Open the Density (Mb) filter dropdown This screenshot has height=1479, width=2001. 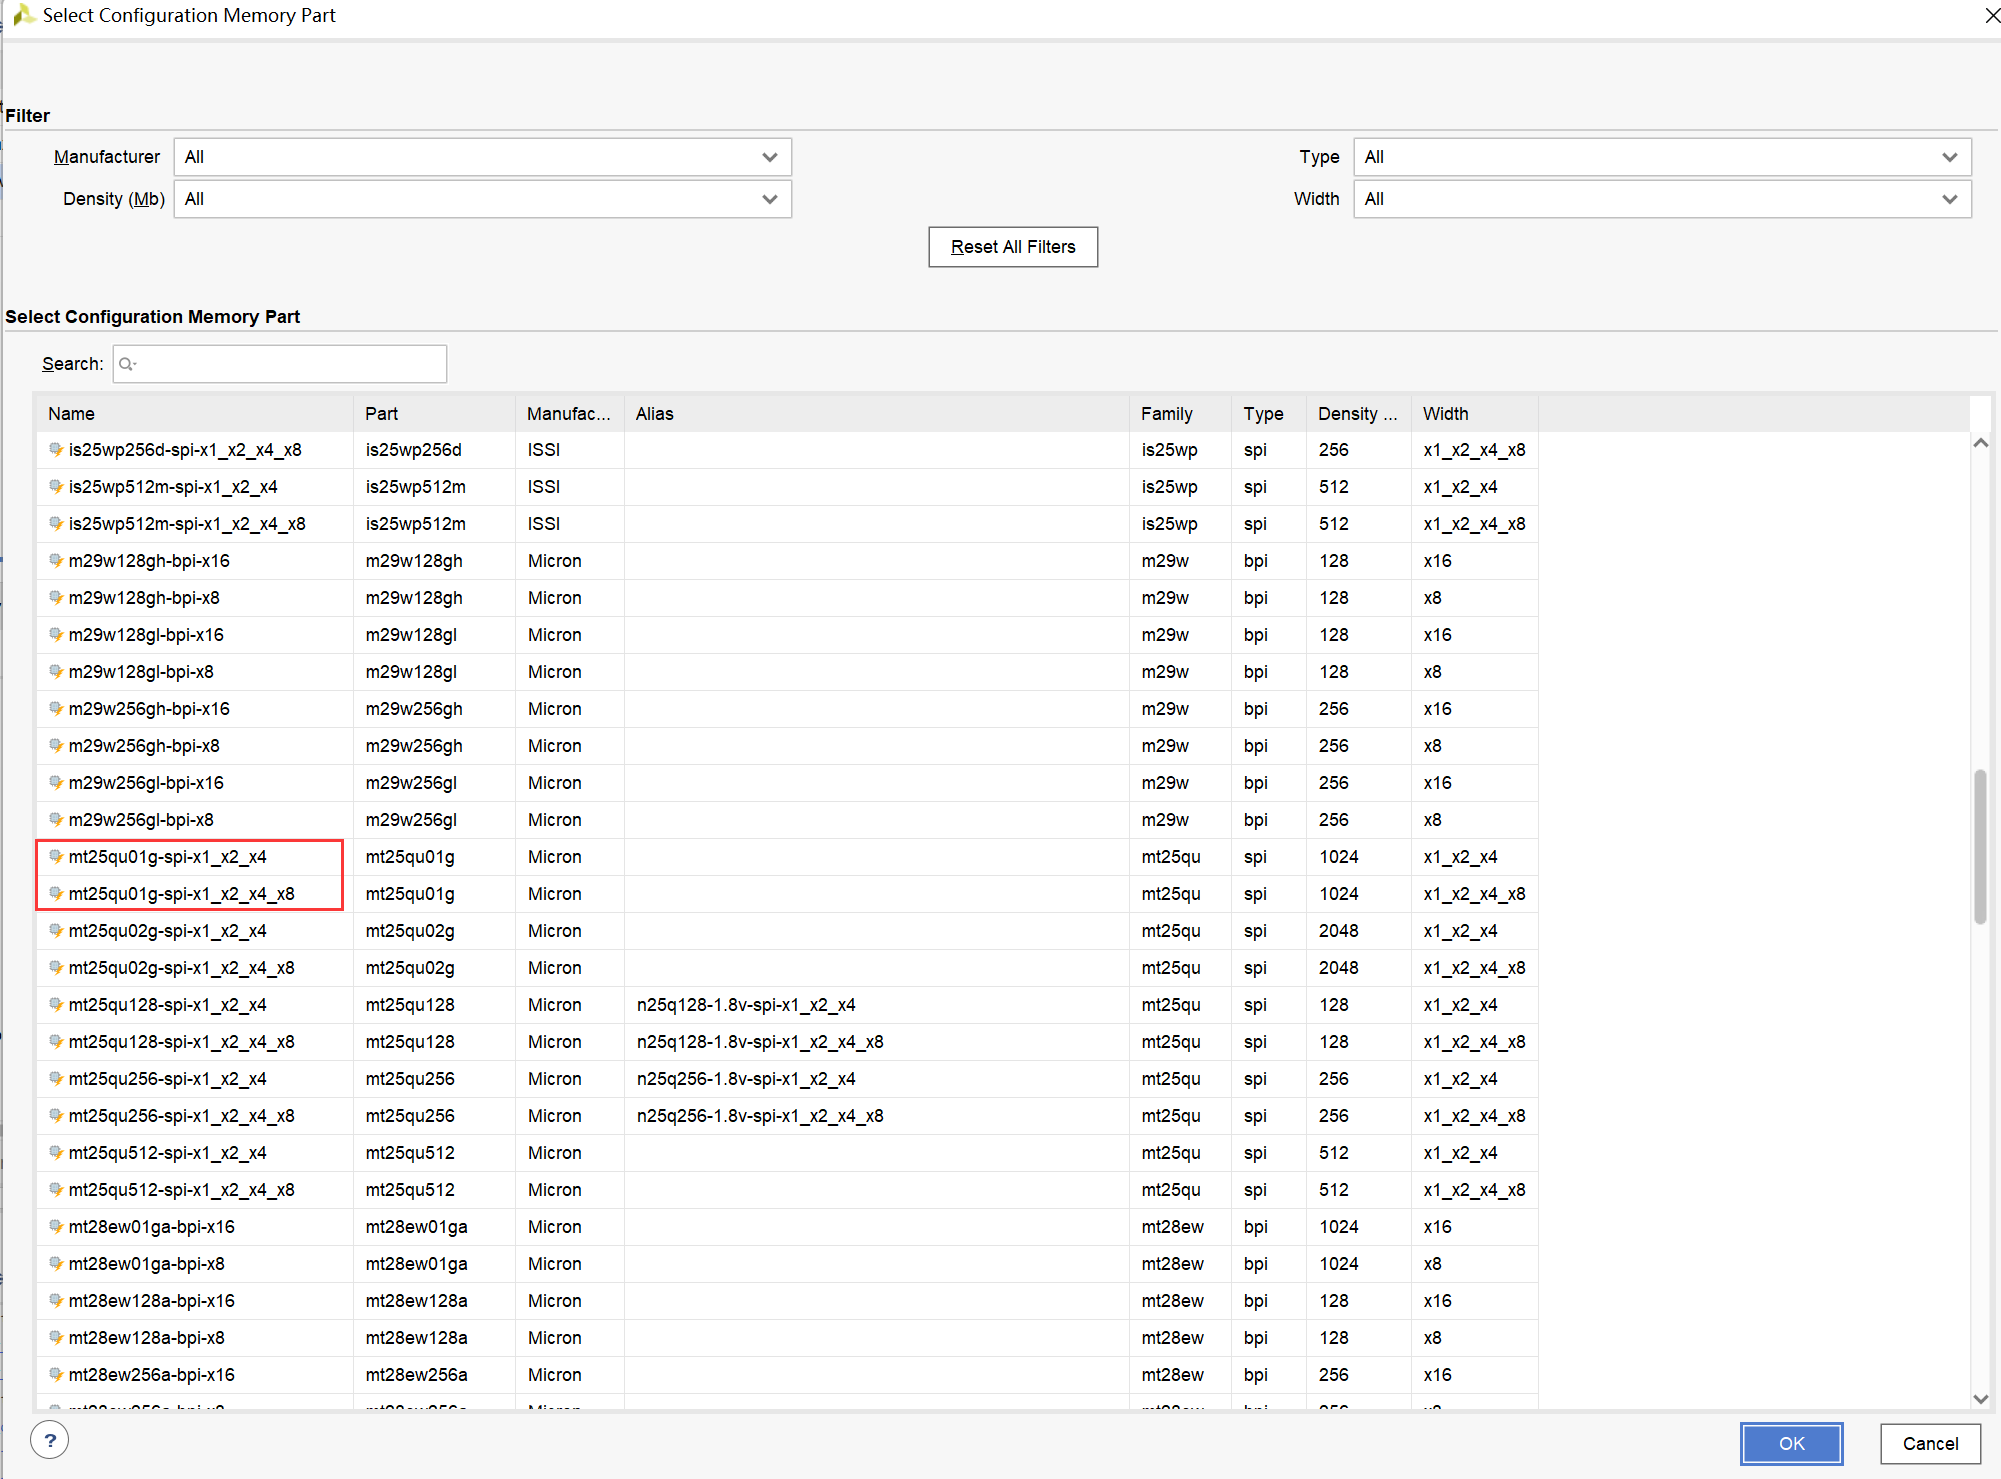pos(483,199)
